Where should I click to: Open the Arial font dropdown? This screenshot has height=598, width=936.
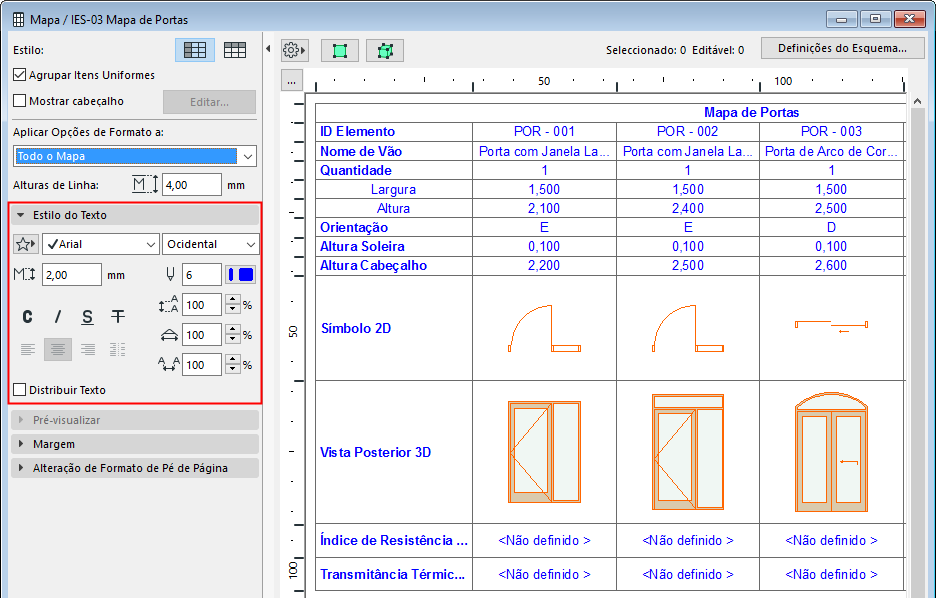101,244
